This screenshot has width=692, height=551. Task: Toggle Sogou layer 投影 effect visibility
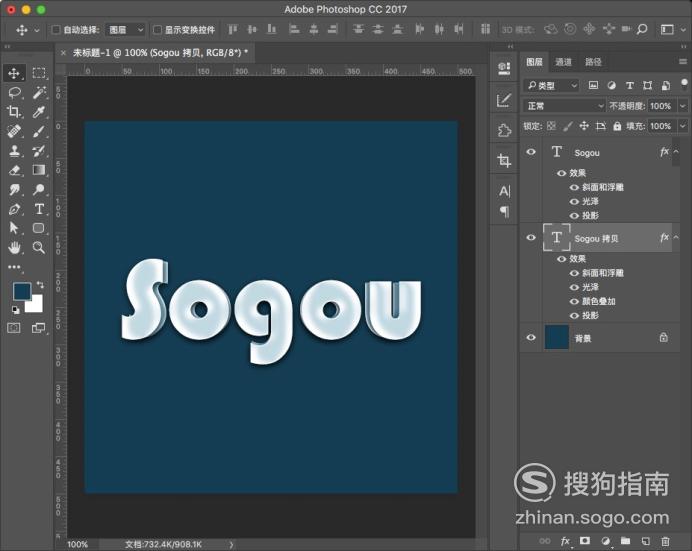point(574,216)
